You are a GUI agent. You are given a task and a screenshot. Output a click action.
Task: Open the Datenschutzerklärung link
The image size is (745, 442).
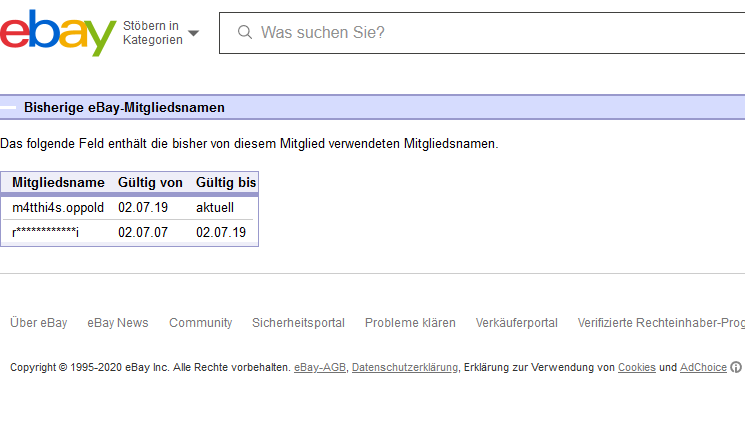click(x=405, y=367)
